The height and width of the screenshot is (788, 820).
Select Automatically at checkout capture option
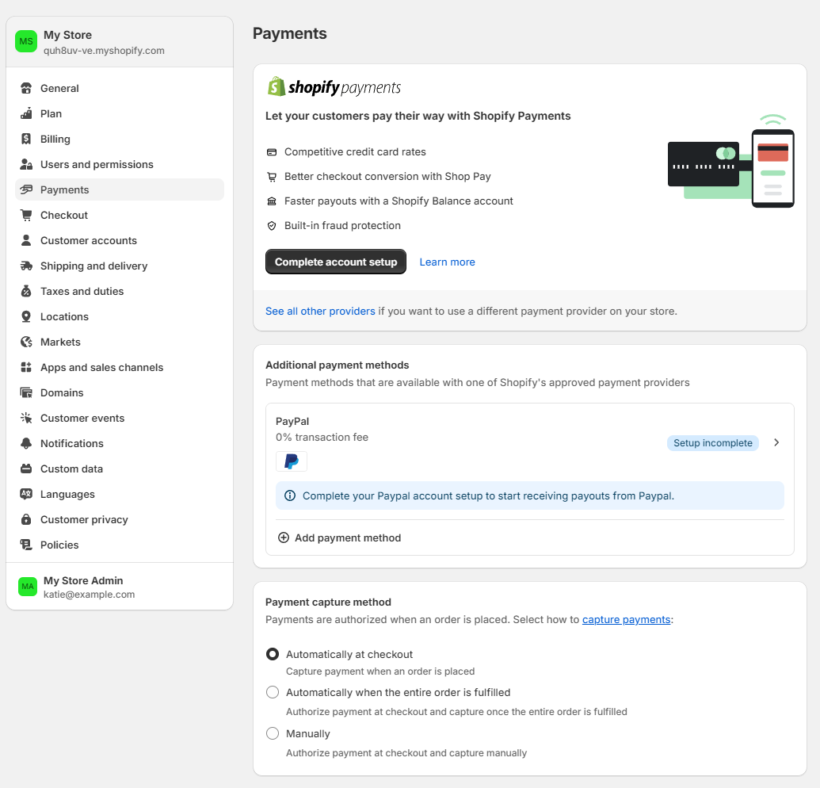click(272, 654)
